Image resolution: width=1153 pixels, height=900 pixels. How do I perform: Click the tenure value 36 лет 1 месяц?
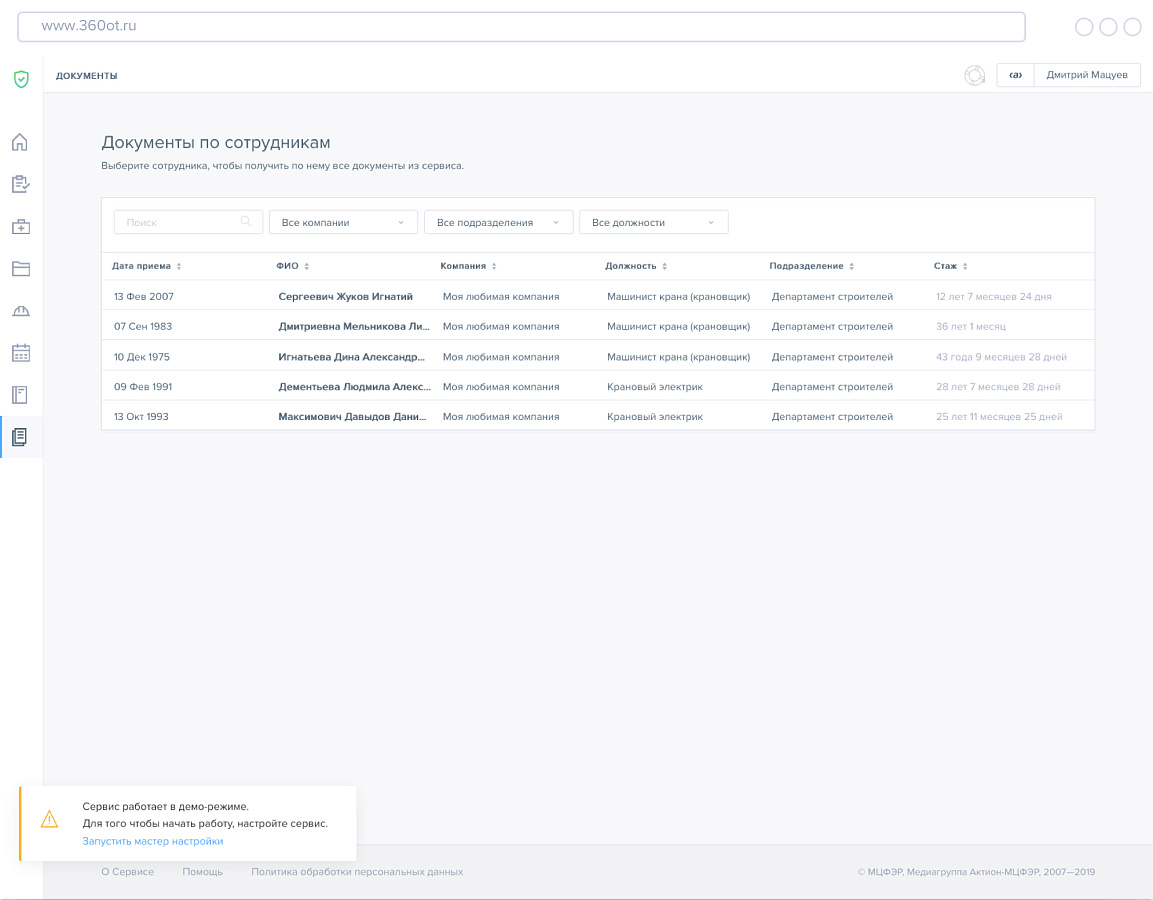[971, 326]
